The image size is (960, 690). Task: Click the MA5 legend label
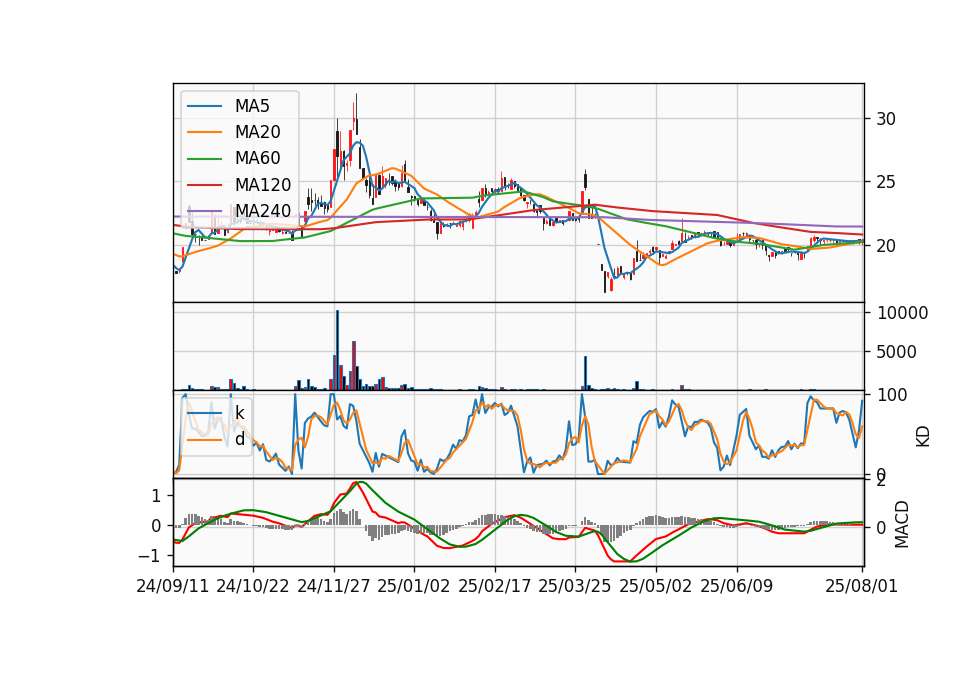click(x=252, y=106)
